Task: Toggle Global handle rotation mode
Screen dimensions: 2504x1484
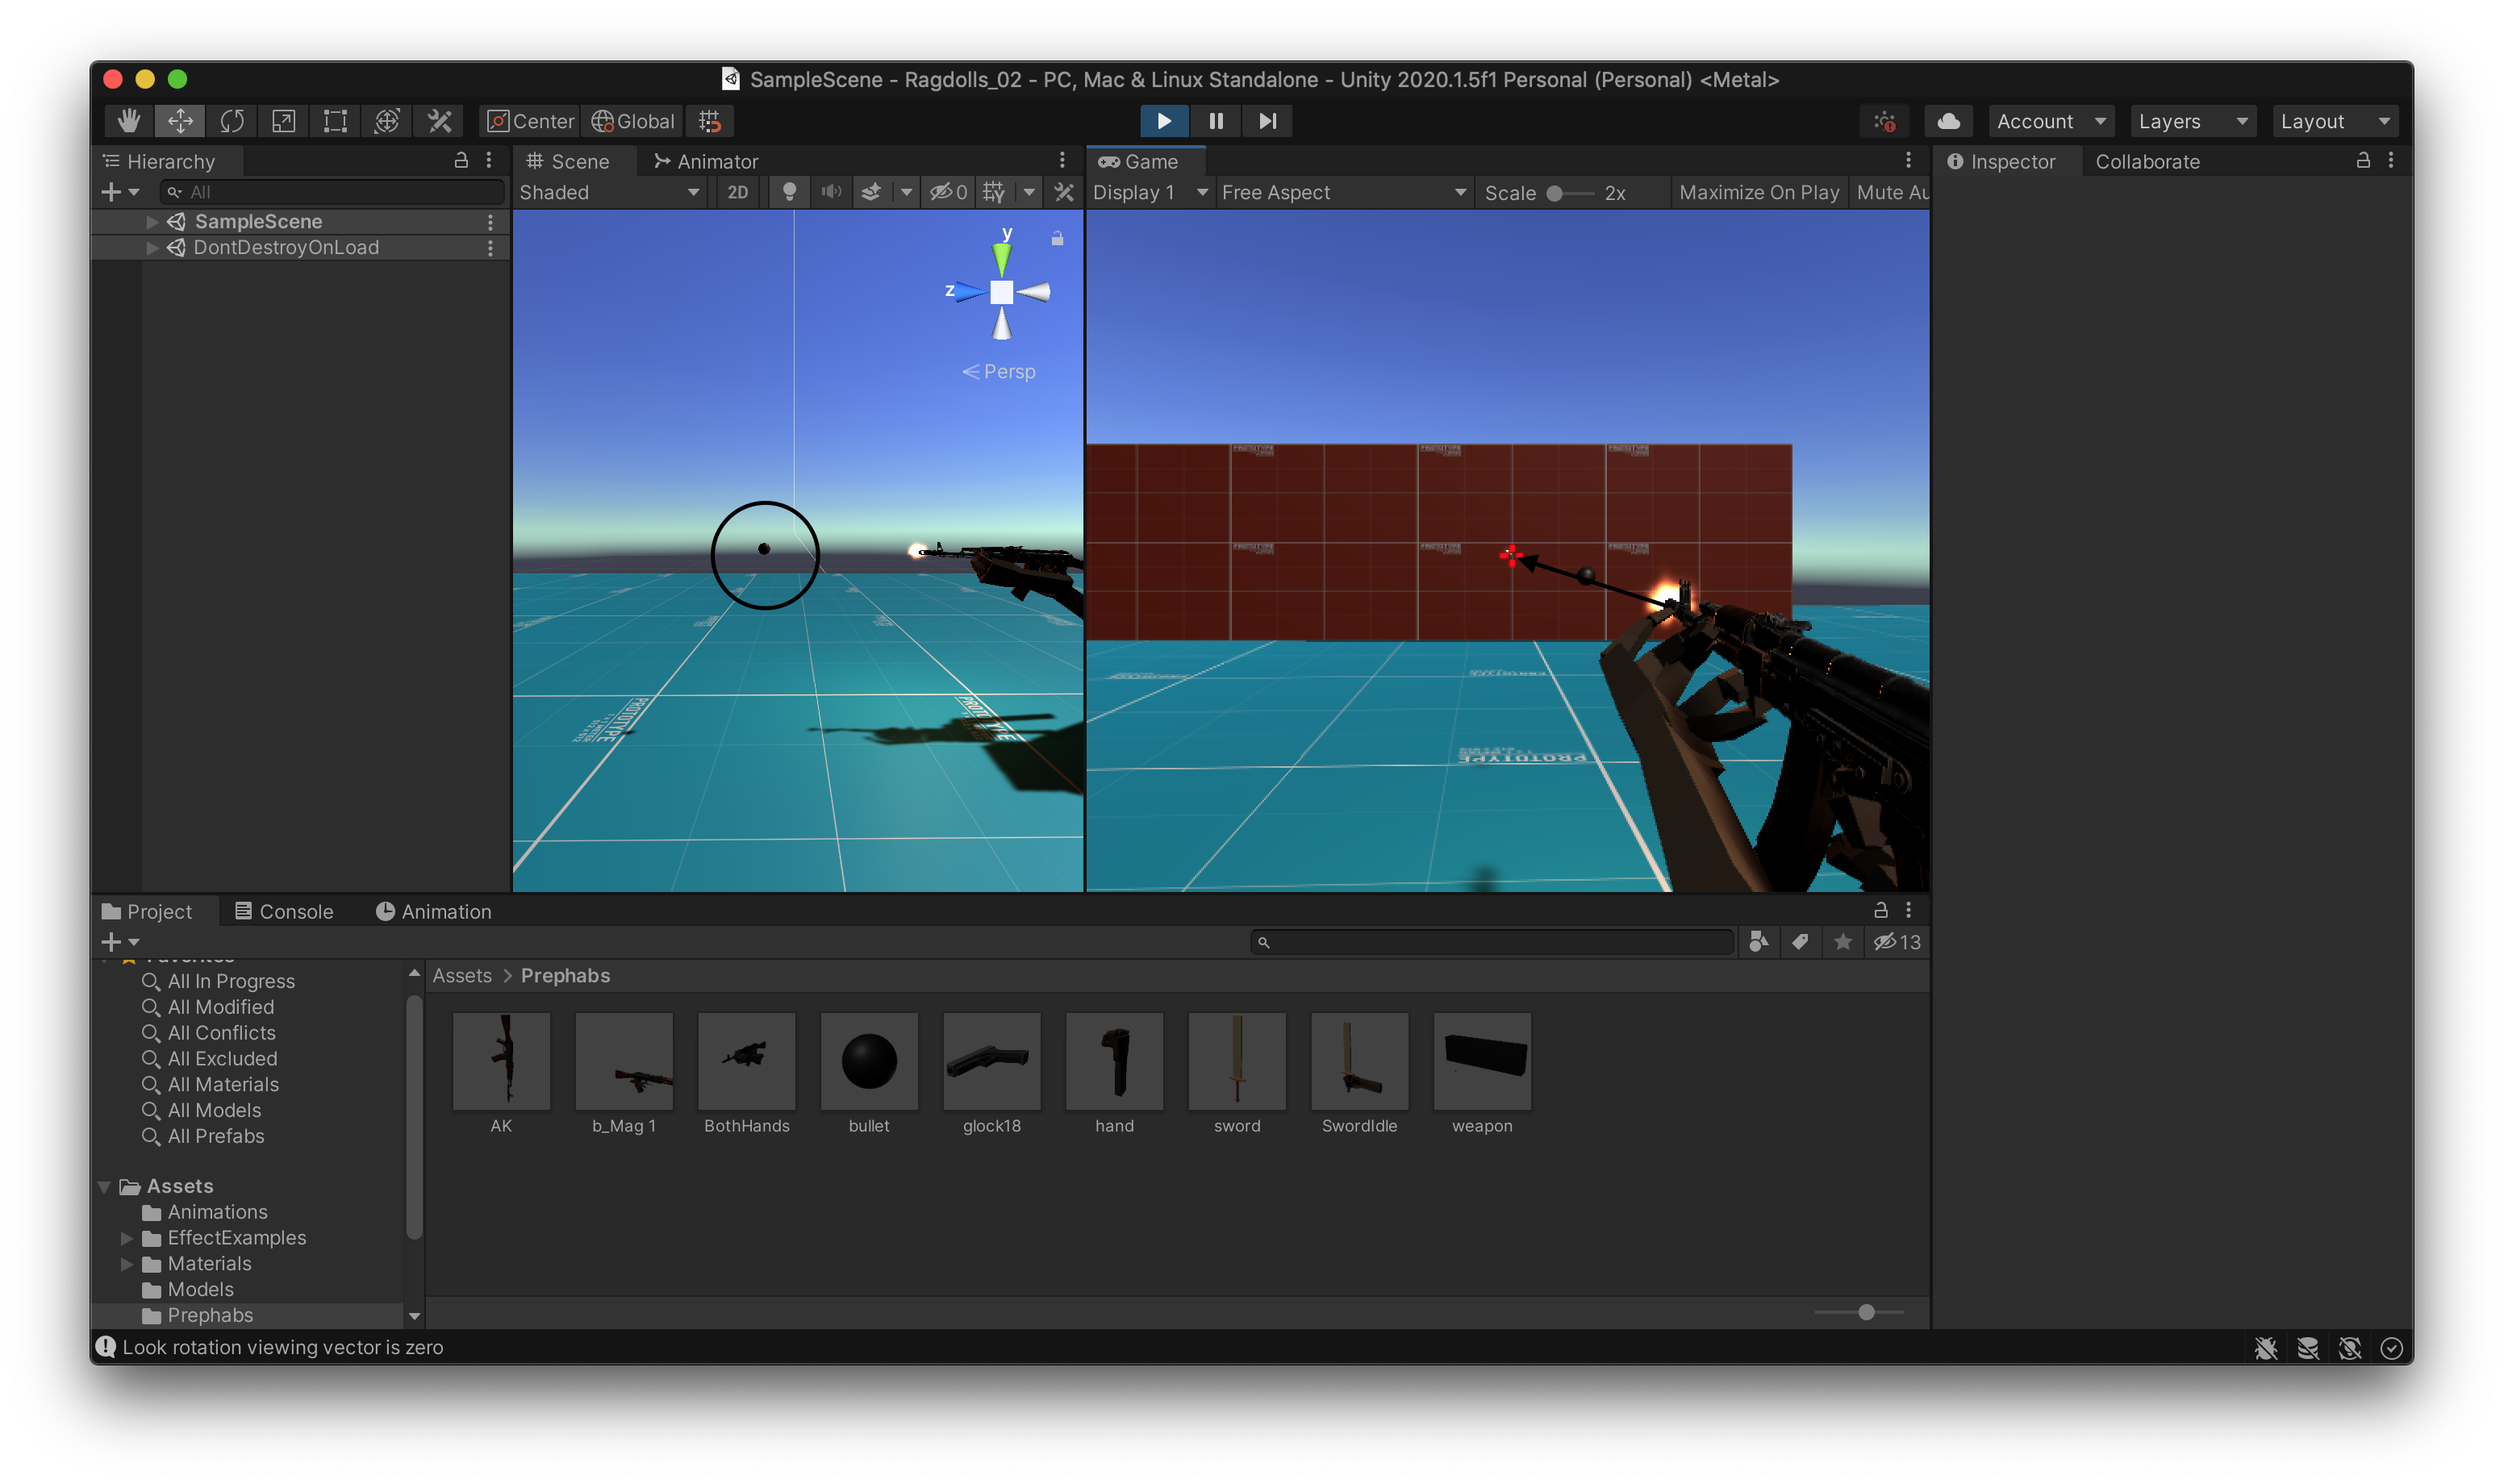Action: 633,121
